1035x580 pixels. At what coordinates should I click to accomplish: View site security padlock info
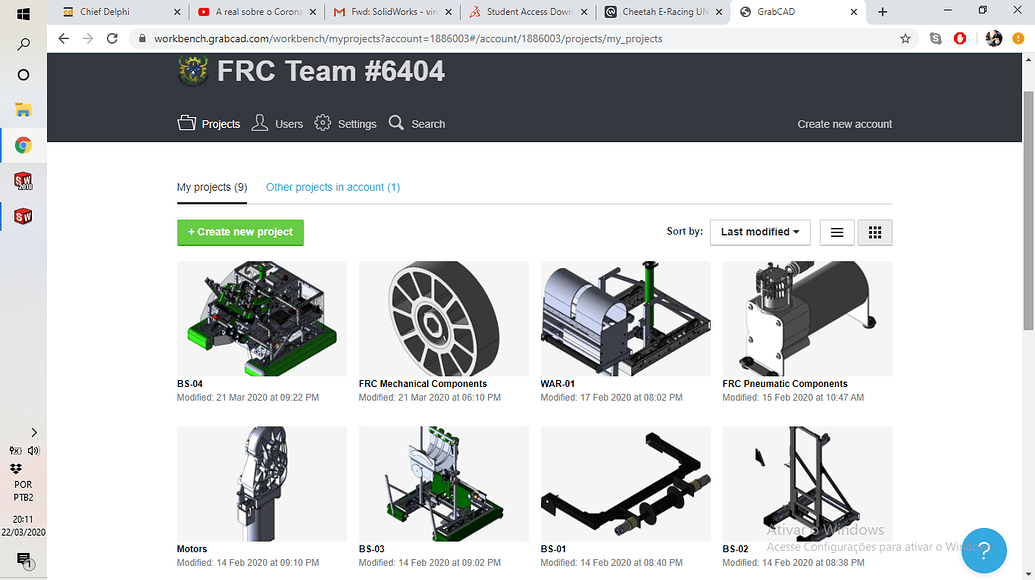click(x=142, y=38)
